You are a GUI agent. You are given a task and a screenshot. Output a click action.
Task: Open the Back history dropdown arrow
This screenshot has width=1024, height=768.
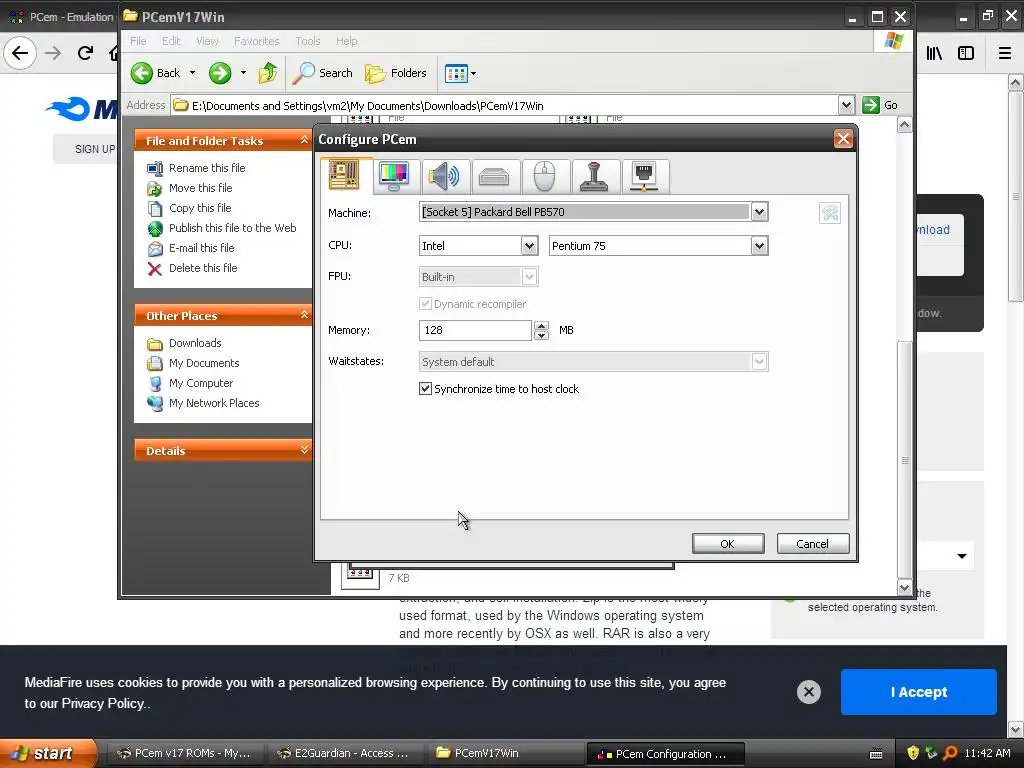(x=192, y=73)
